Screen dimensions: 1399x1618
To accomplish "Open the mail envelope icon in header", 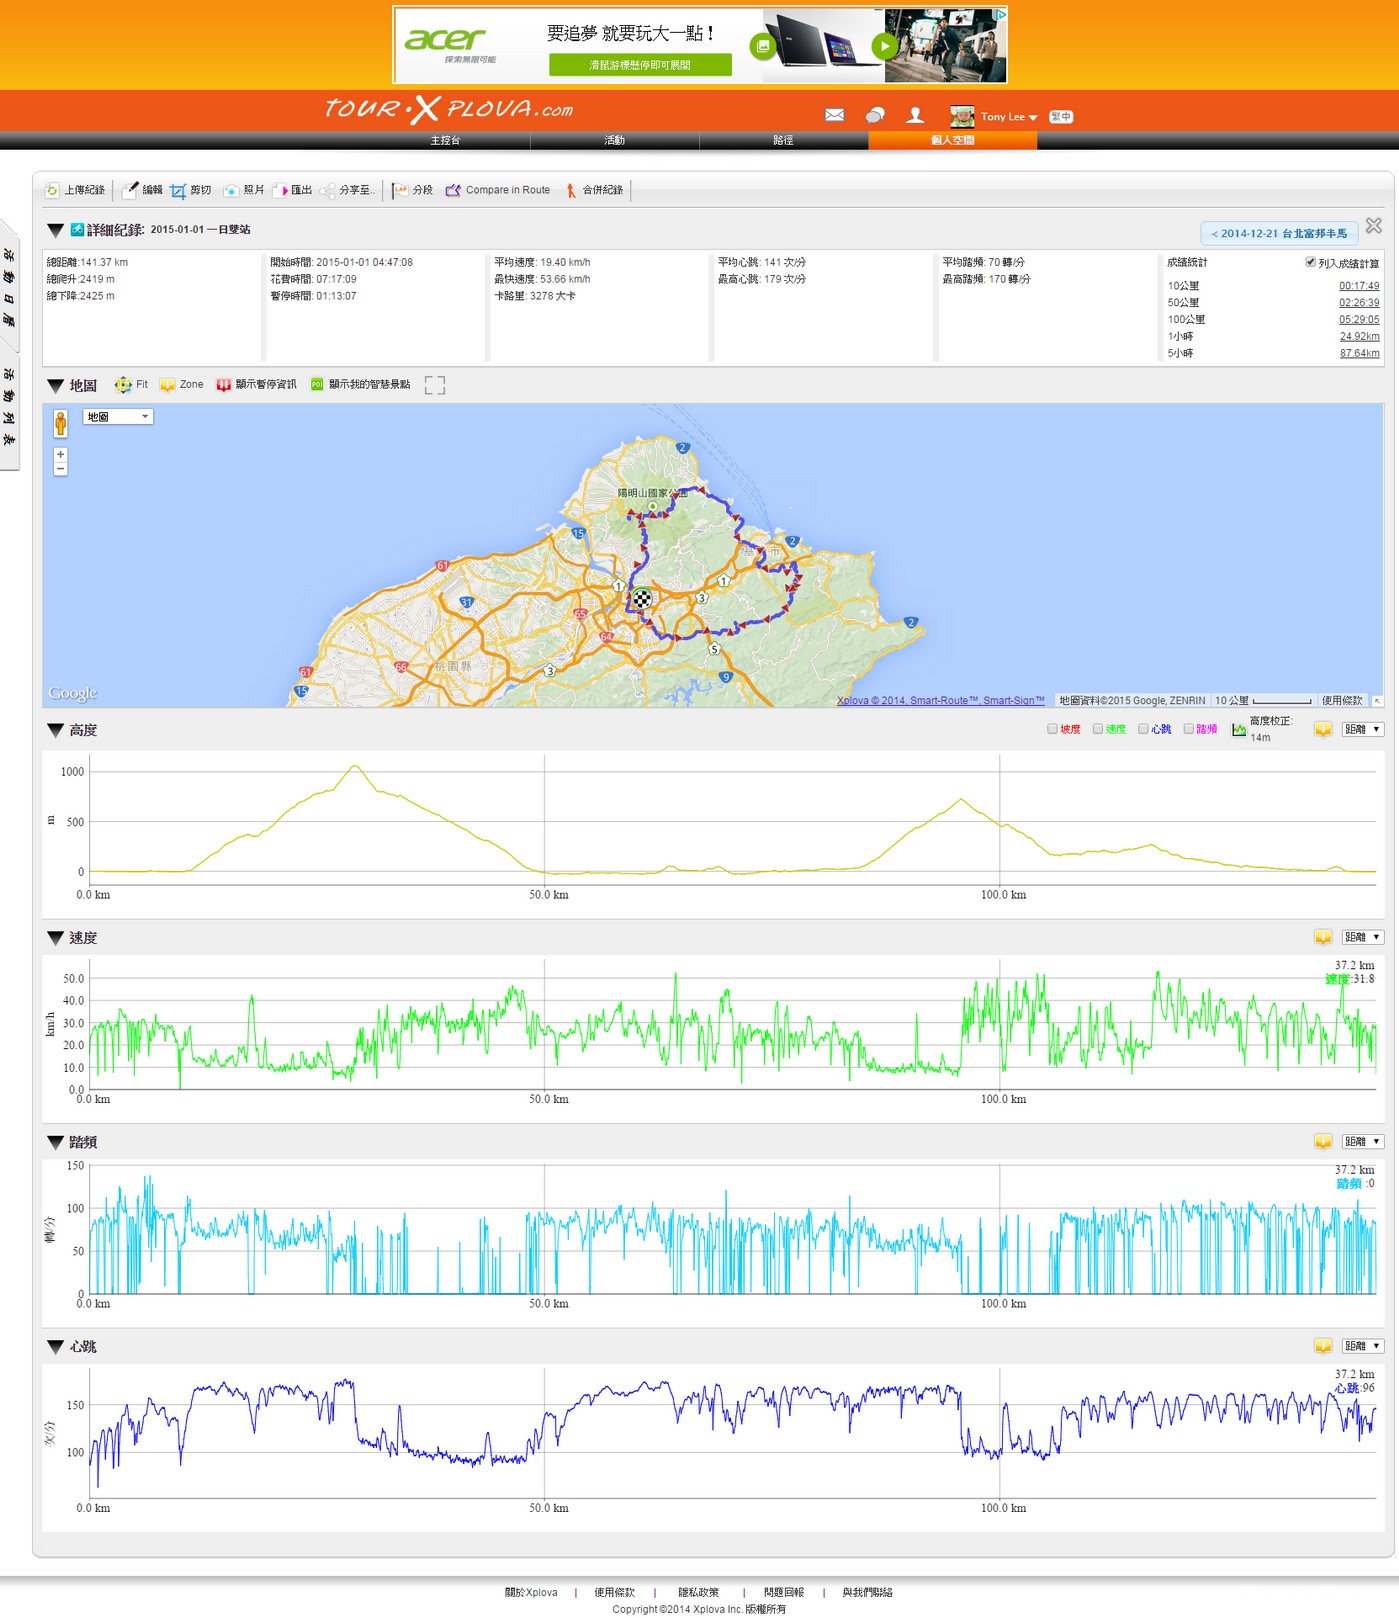I will tap(834, 115).
